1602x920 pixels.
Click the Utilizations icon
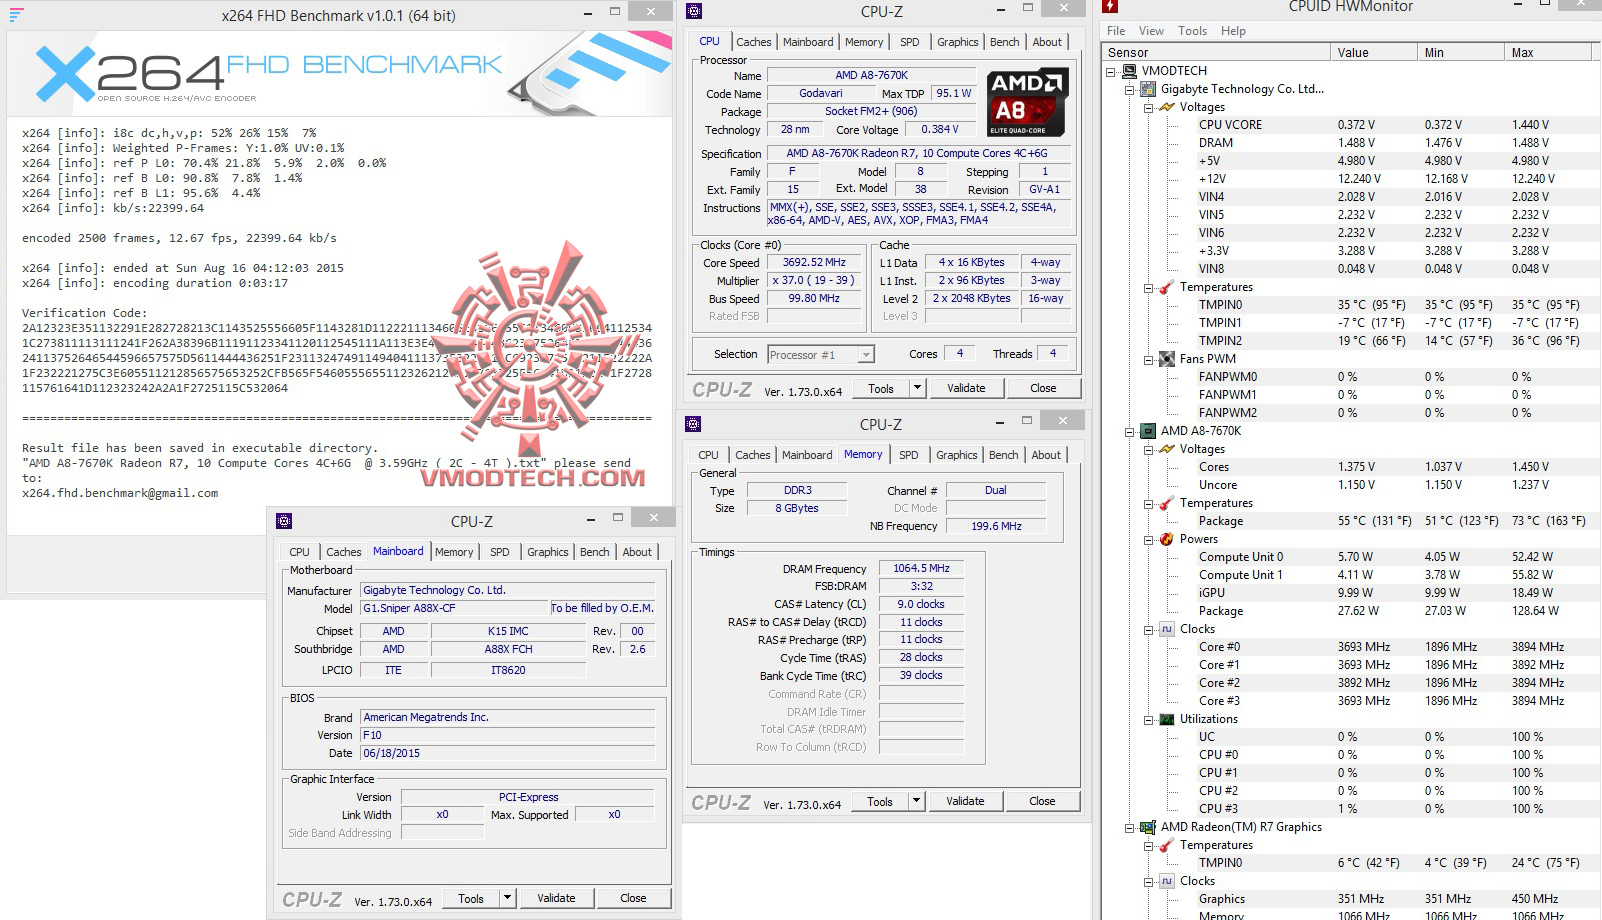tap(1166, 719)
